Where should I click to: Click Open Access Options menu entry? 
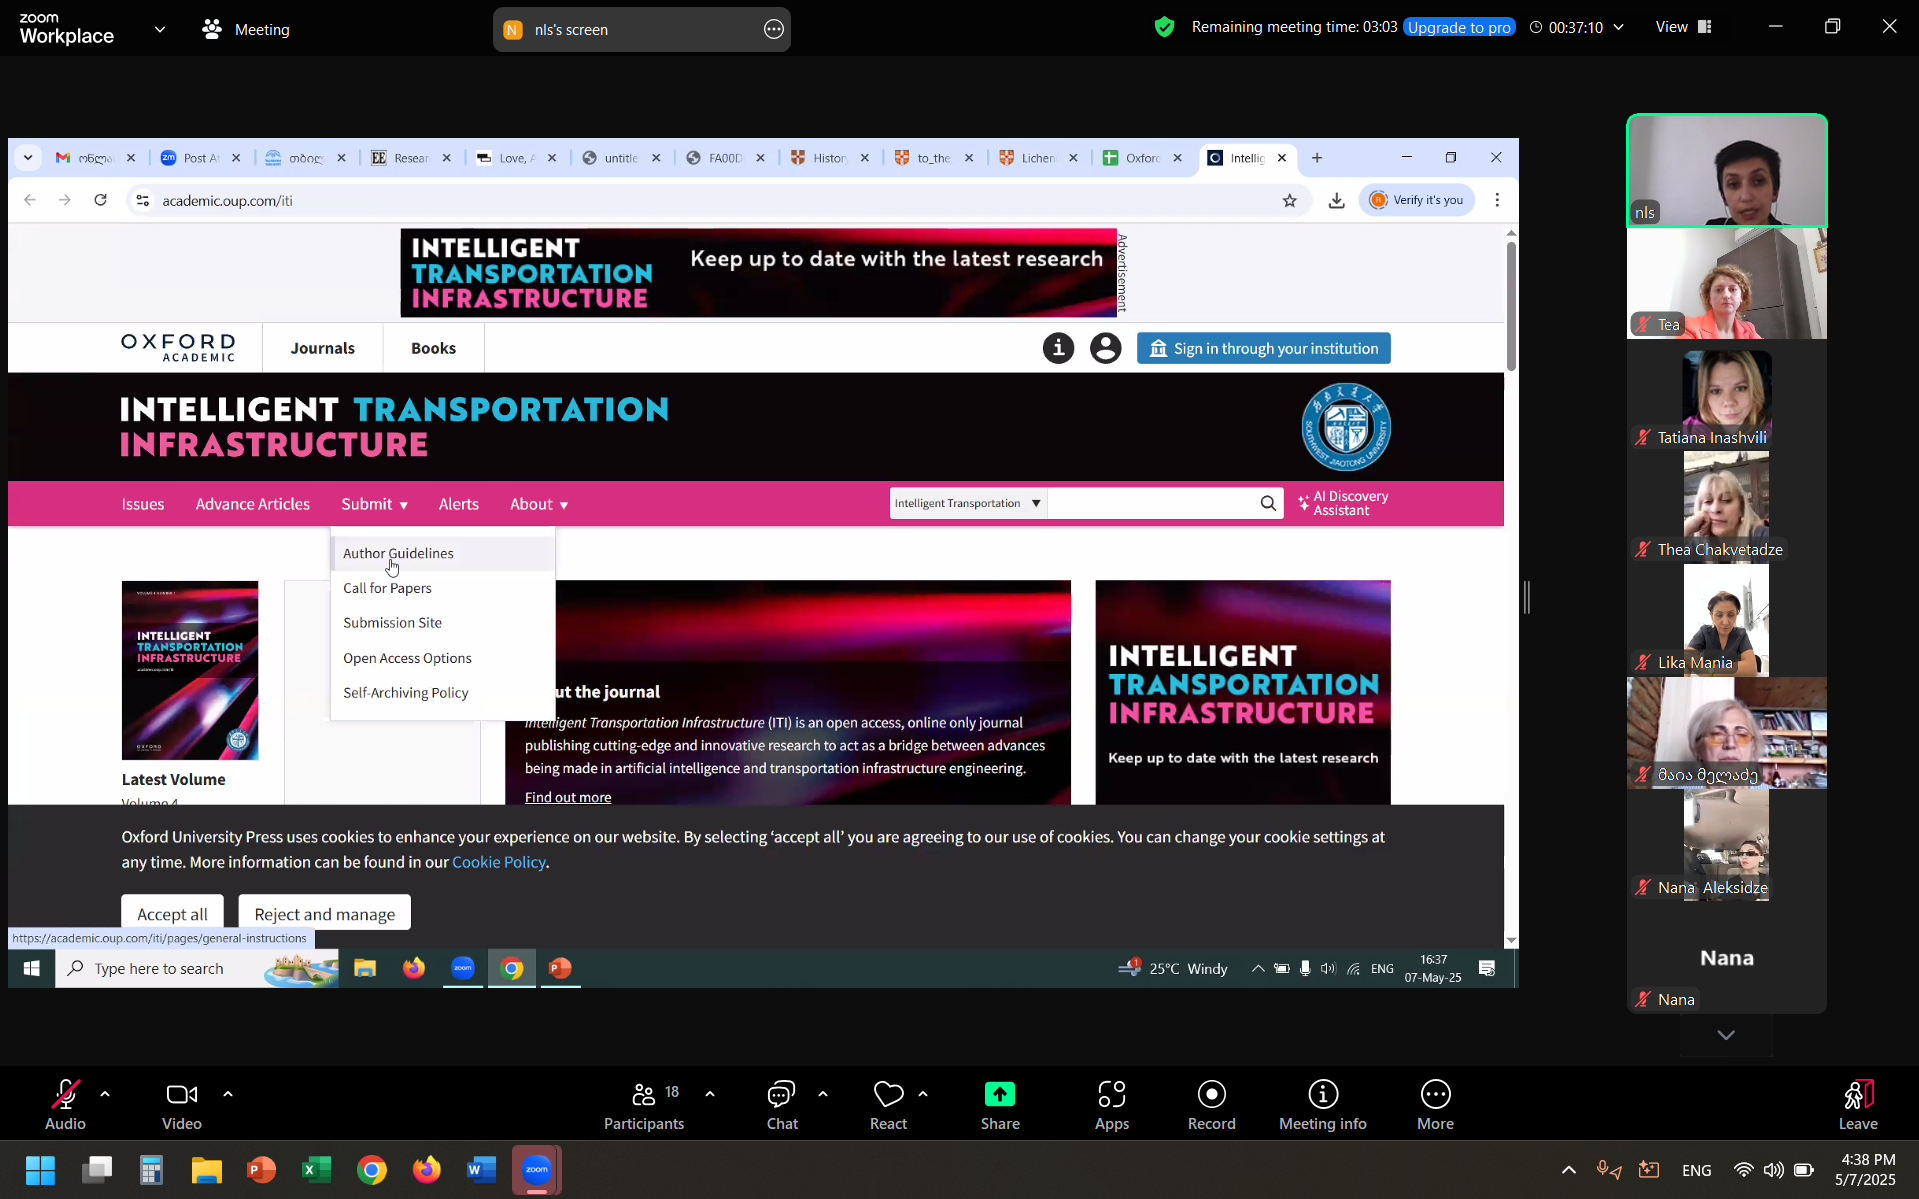pos(407,658)
